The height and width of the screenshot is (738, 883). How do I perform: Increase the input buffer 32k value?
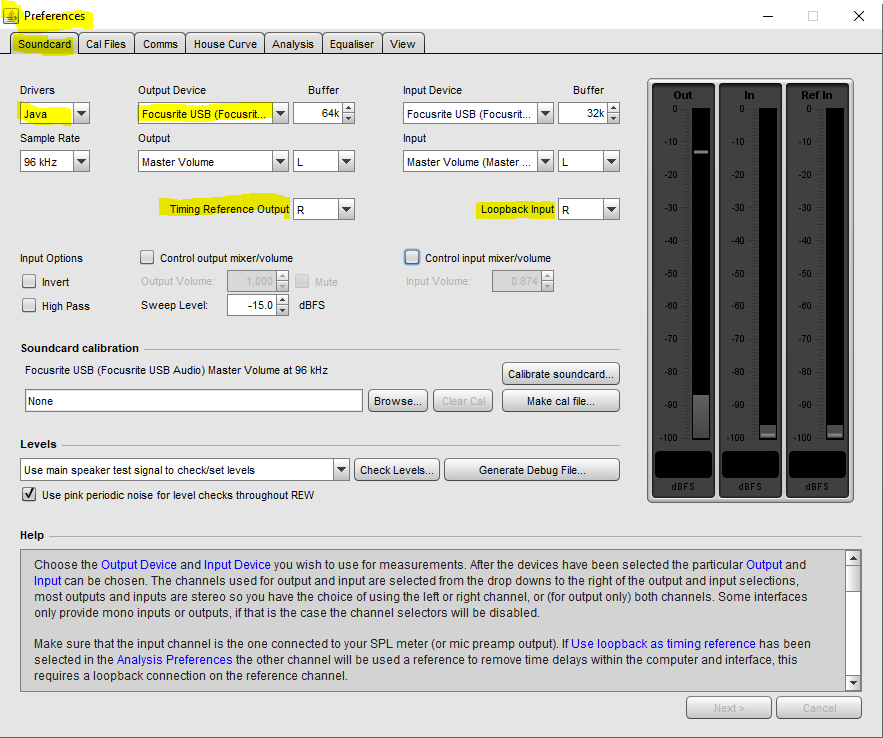coord(614,109)
